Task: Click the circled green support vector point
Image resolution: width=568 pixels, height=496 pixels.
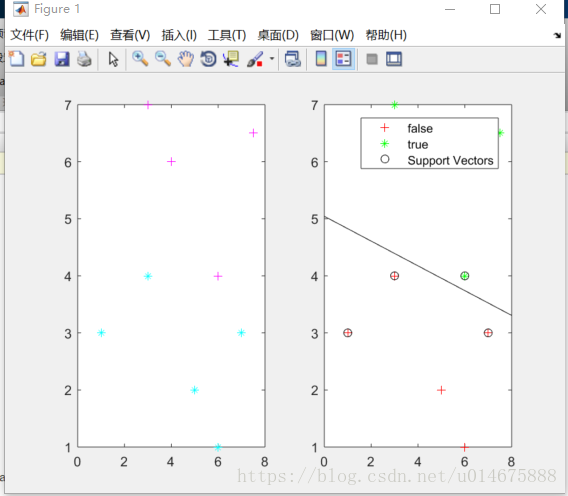Action: click(x=464, y=276)
